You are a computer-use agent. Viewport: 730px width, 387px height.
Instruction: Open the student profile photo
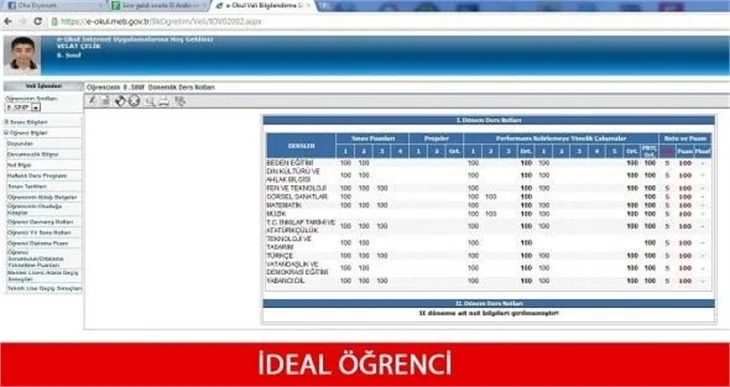[22, 55]
